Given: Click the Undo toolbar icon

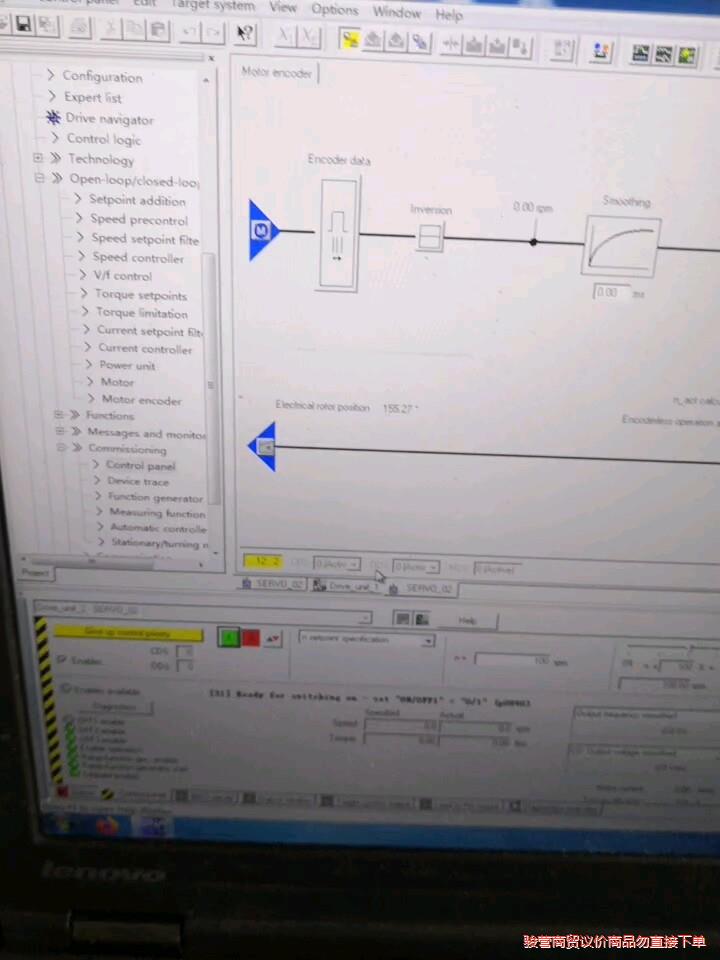Looking at the screenshot, I should (x=190, y=31).
